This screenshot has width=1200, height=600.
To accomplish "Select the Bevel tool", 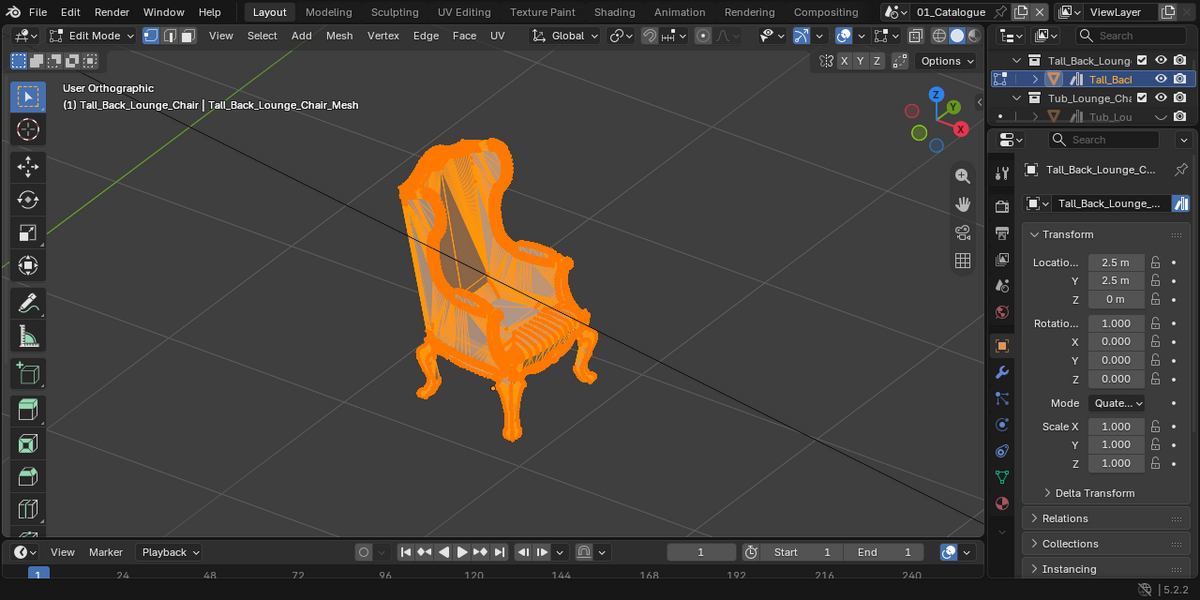I will pos(28,477).
